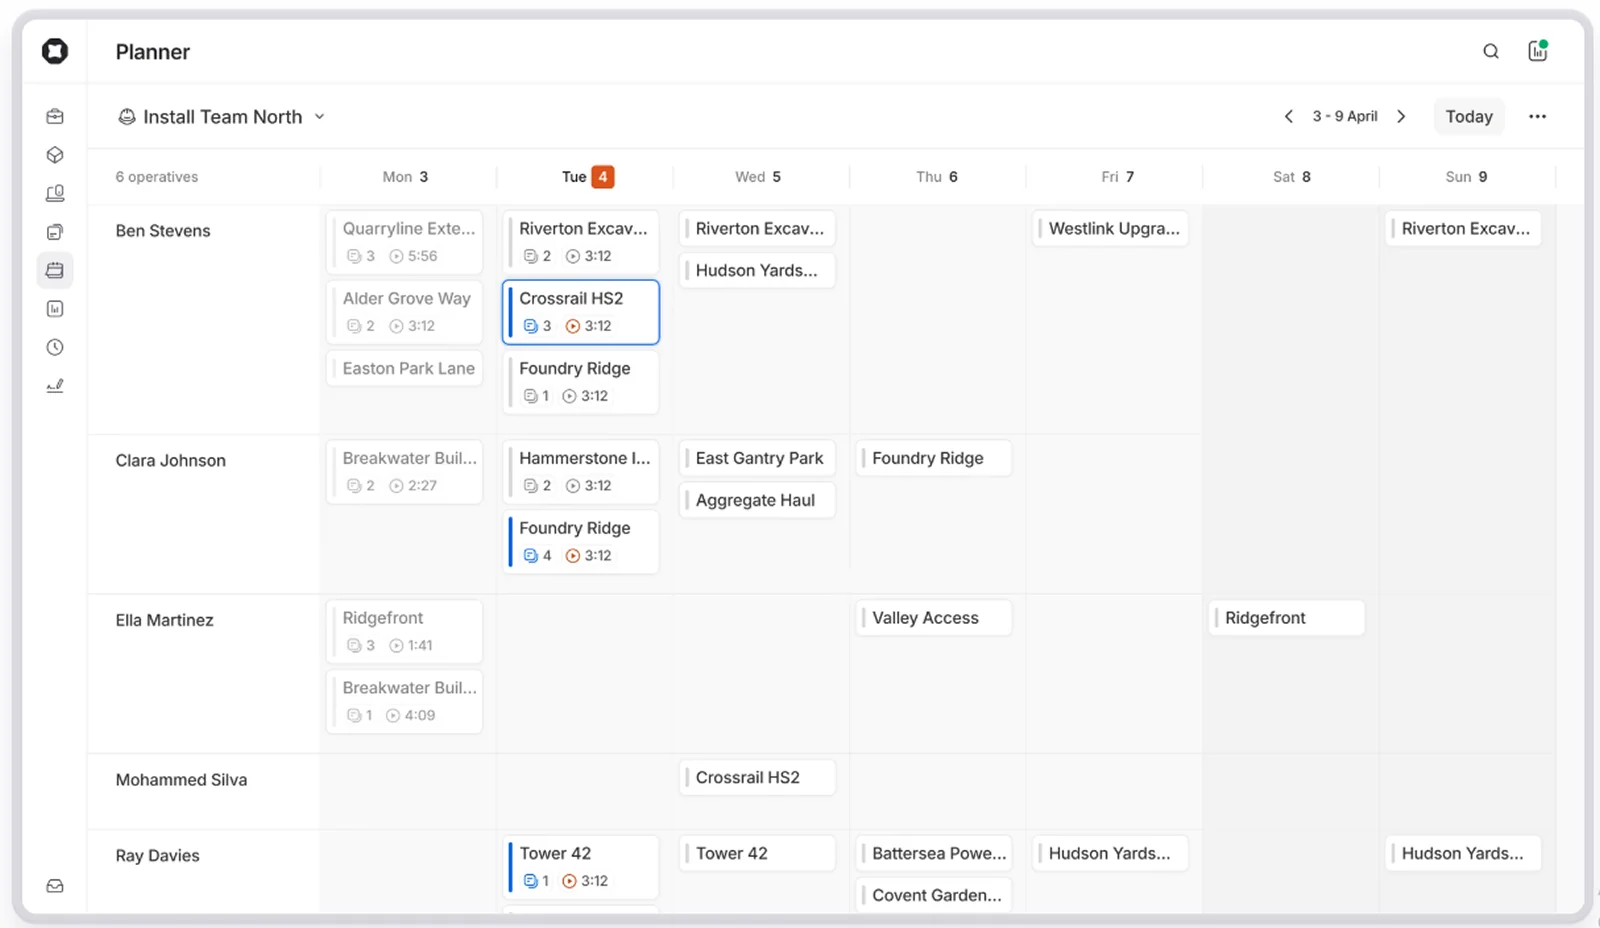Screen dimensions: 1600x928
Task: Open the reports icon with green status dot
Action: pyautogui.click(x=1538, y=50)
